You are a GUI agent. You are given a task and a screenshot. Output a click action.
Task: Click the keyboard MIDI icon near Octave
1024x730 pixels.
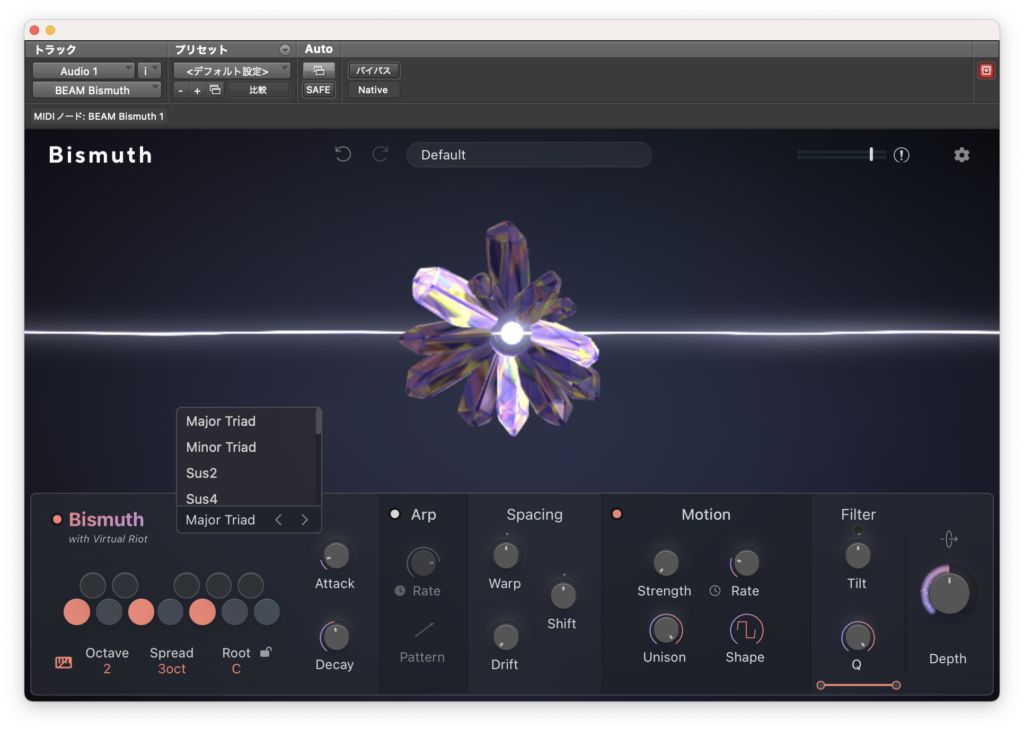coord(63,663)
